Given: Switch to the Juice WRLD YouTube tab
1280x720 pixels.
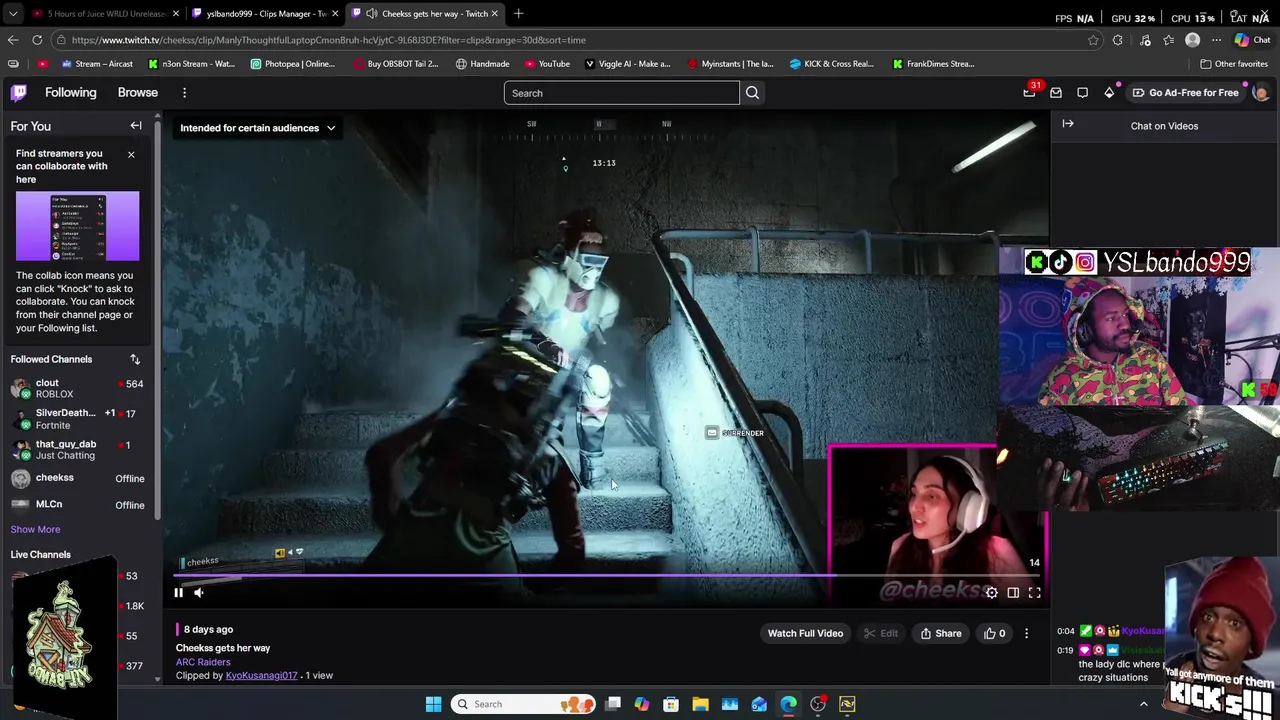Looking at the screenshot, I should point(105,14).
